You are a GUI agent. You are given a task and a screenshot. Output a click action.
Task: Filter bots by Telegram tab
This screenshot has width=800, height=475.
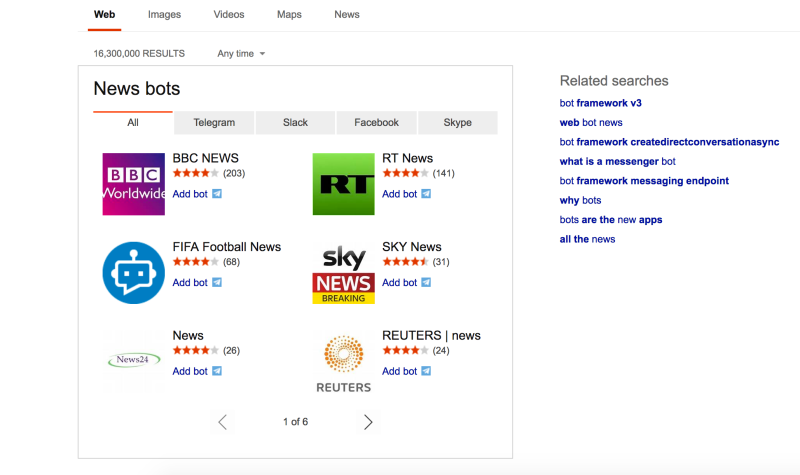214,123
